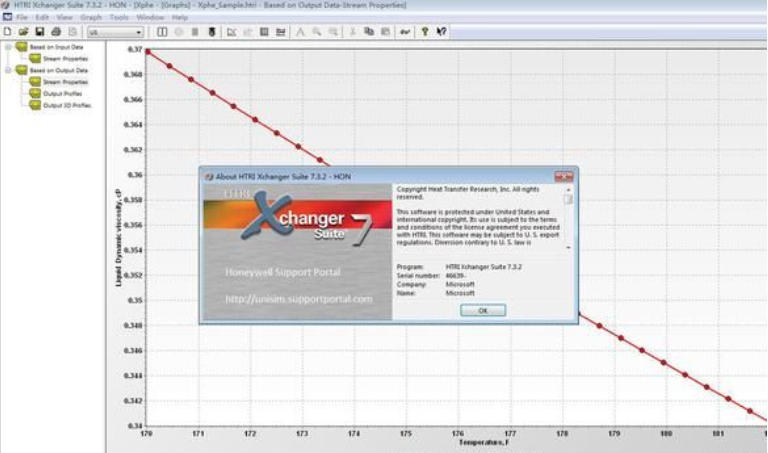768x453 pixels.
Task: Open the Graph menu
Action: tap(91, 18)
